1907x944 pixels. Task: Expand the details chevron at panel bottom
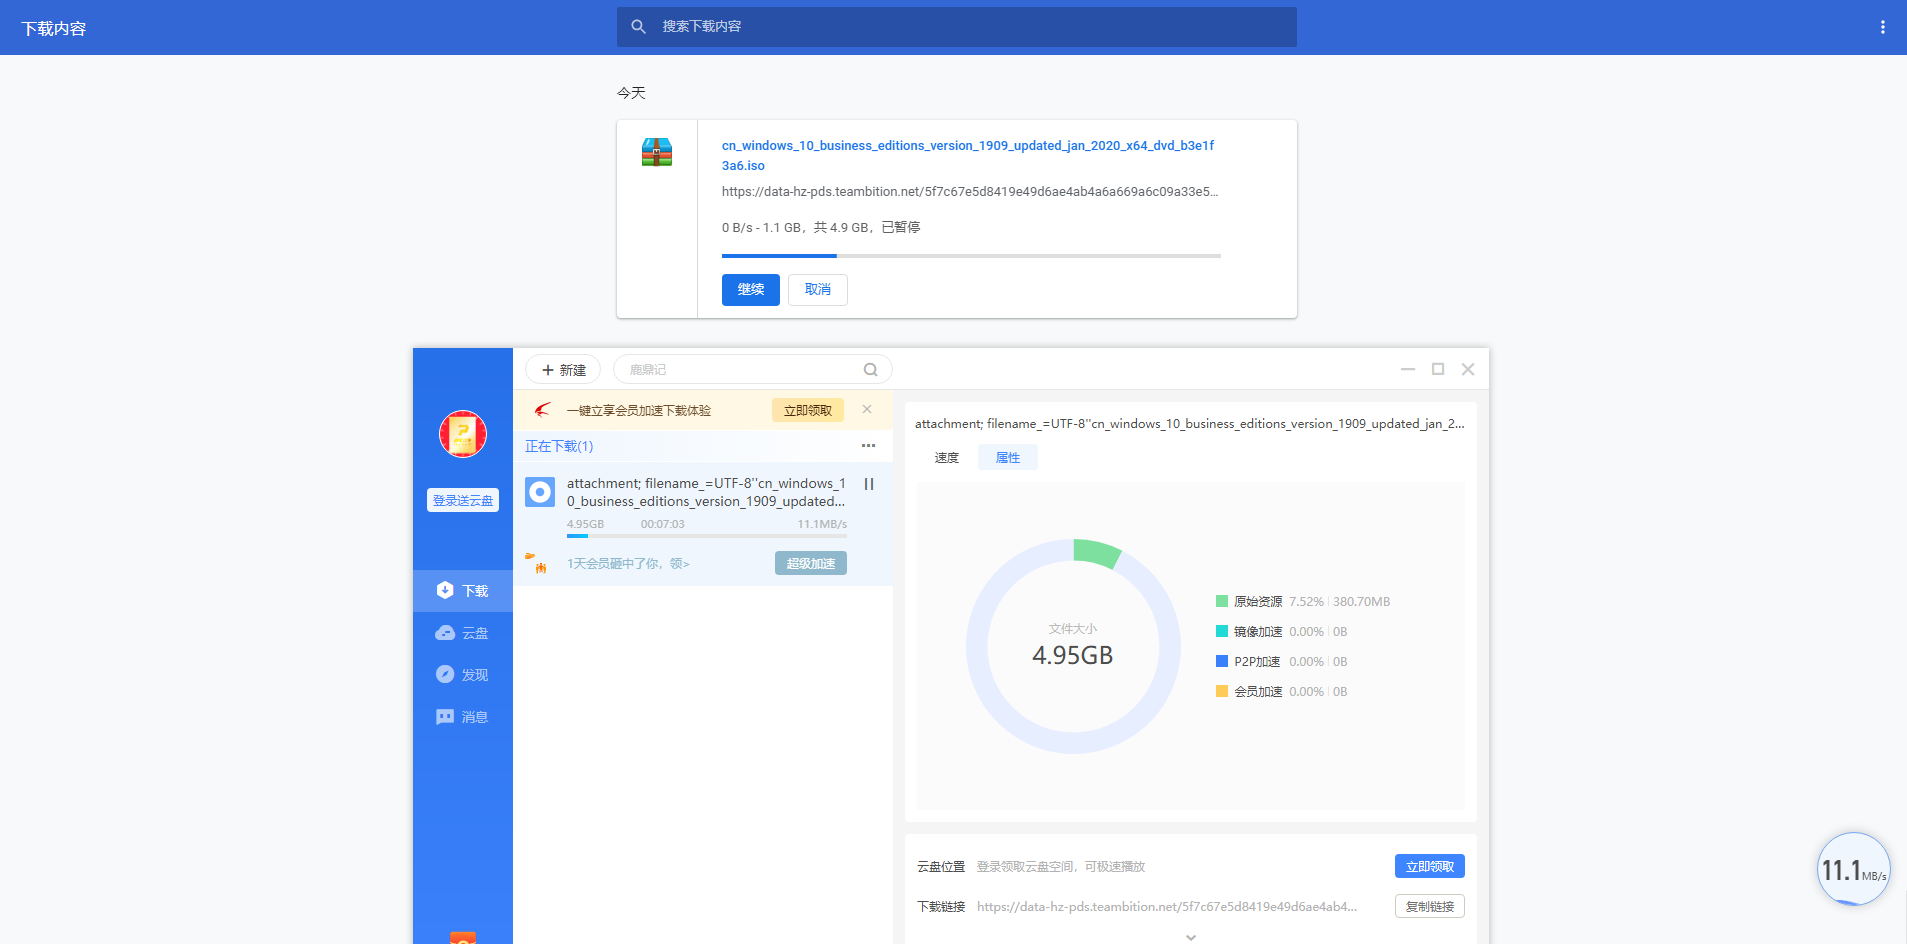tap(1190, 937)
